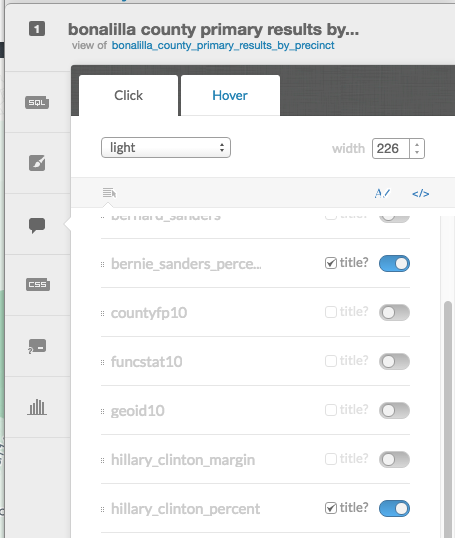Screen dimensions: 455x538
Task: Select the funcstat10 field name
Action: click(147, 362)
